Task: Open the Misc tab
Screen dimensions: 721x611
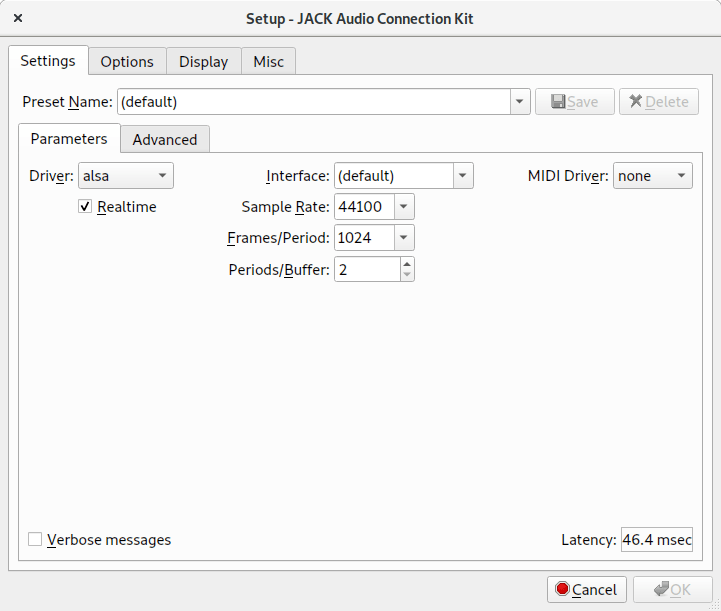Action: point(269,62)
